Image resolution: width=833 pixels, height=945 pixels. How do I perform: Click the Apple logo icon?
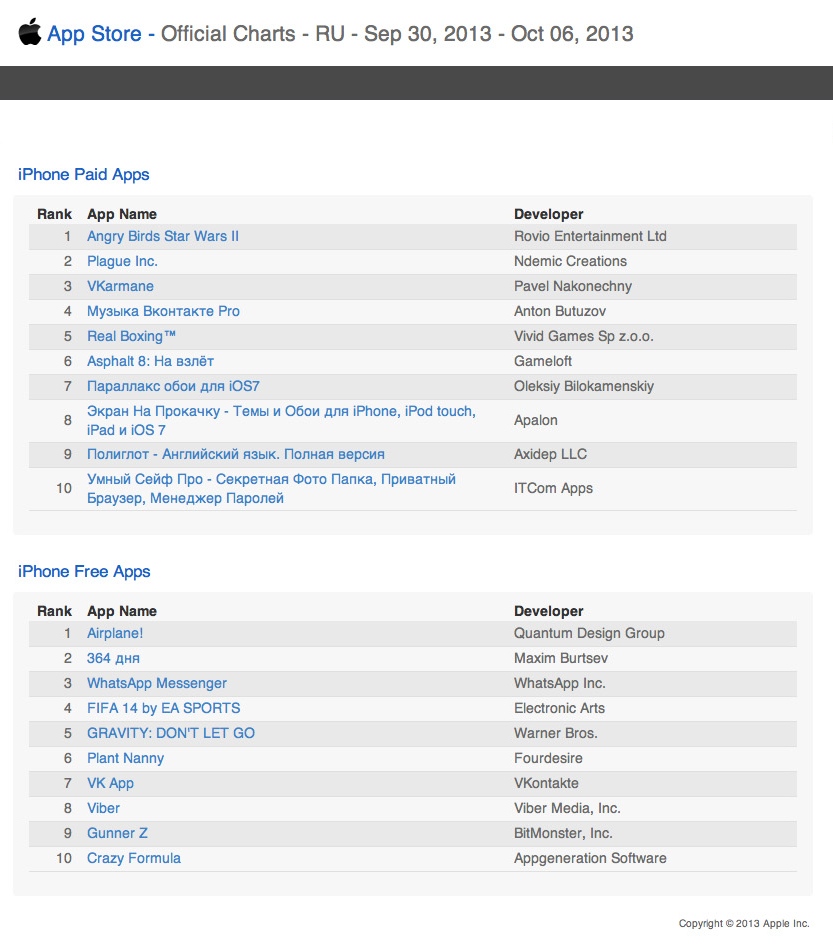tap(30, 32)
